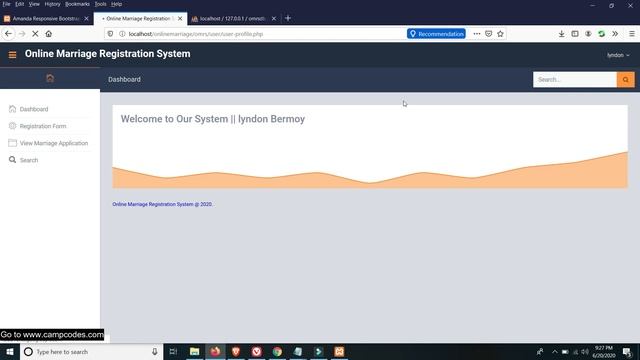Click the tracking protection shield icon
This screenshot has height=360, width=640.
pos(110,34)
